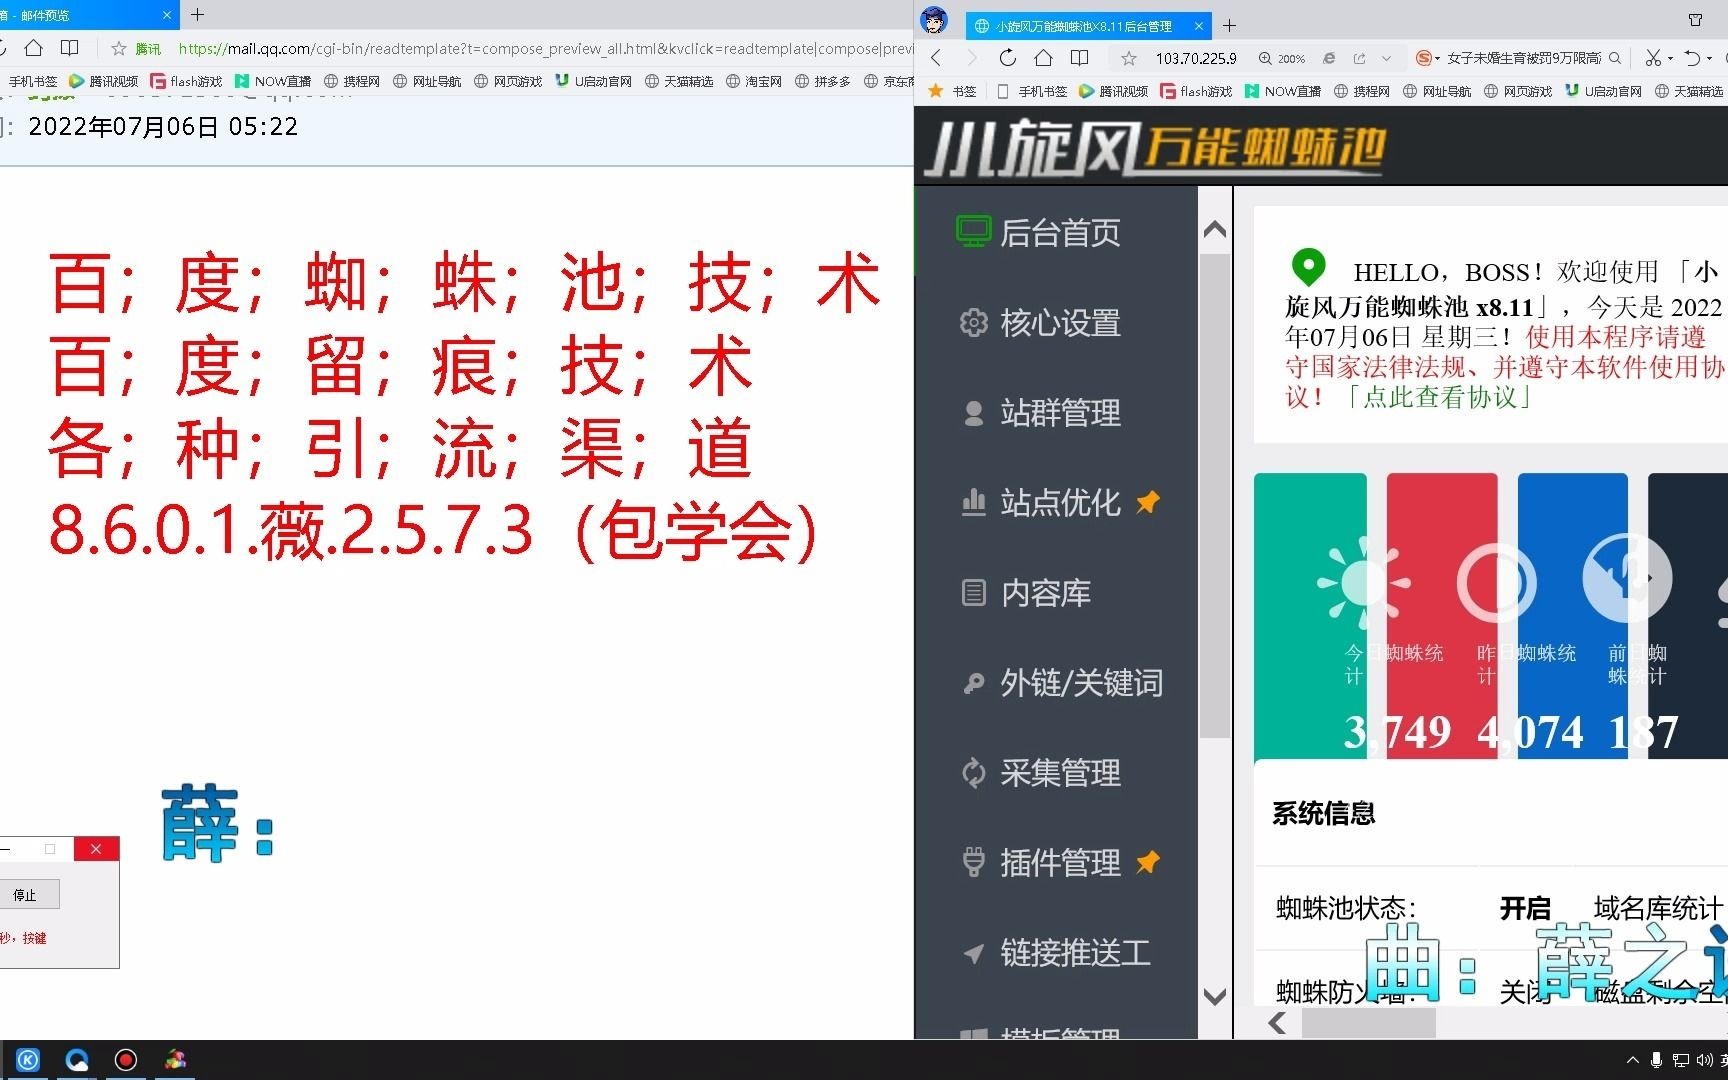1728x1080 pixels.
Task: Open home page in the right browser toolbar
Action: pos(1043,58)
